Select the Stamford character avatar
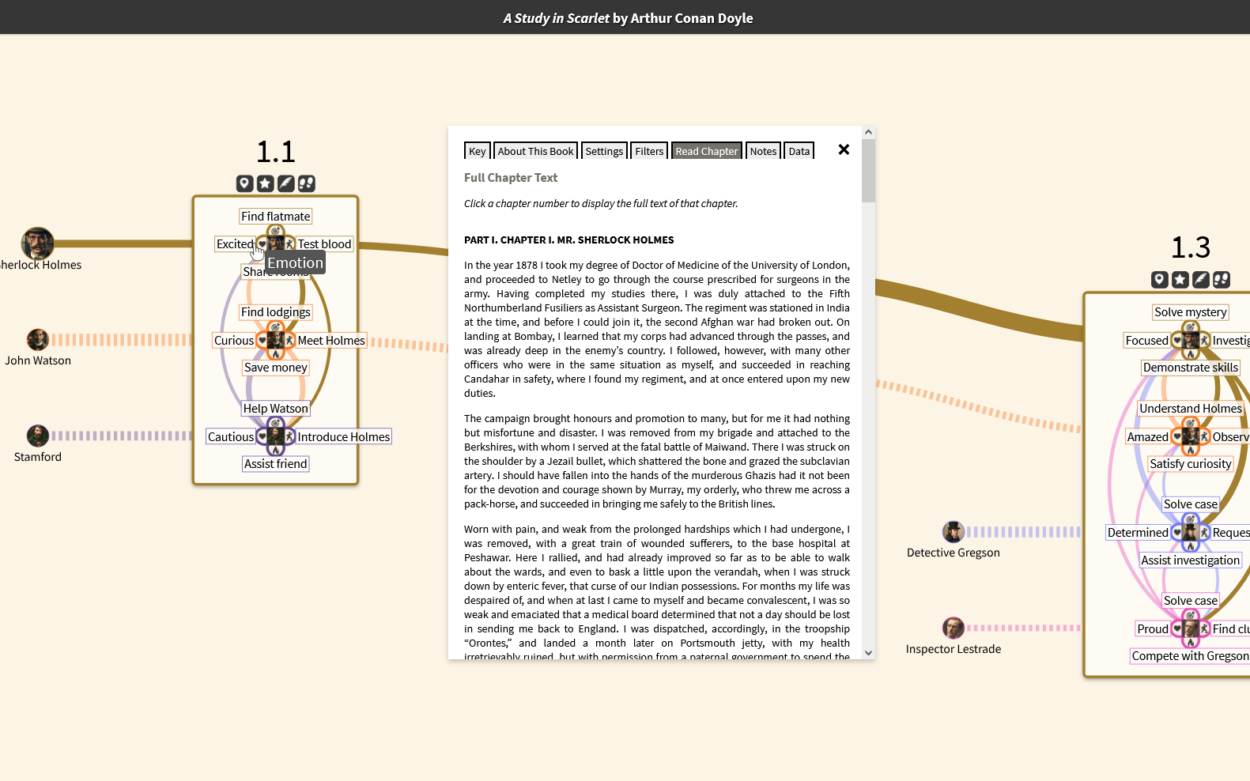Viewport: 1250px width, 781px height. click(x=38, y=436)
